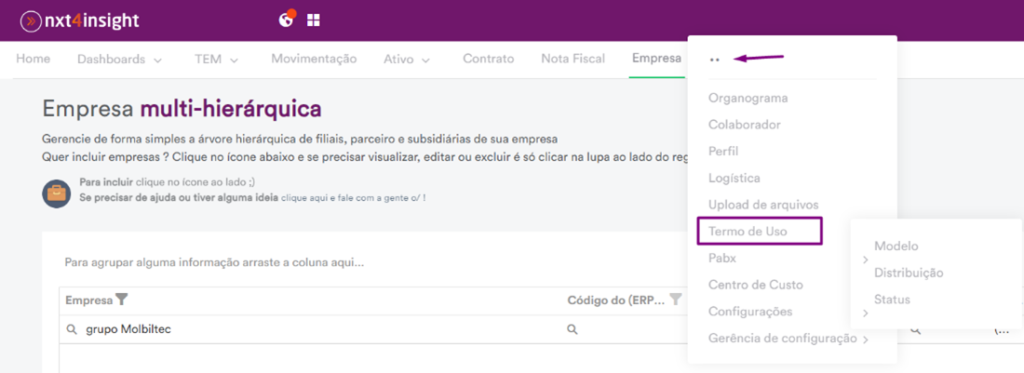Click the briefcase add-company icon
Screen dimensions: 1024x373
pyautogui.click(x=56, y=194)
